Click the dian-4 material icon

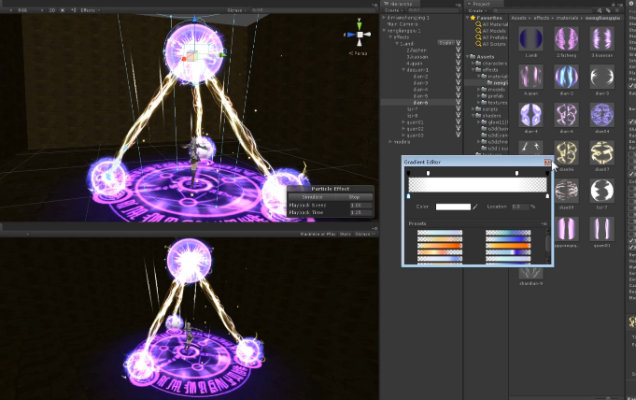pos(533,114)
